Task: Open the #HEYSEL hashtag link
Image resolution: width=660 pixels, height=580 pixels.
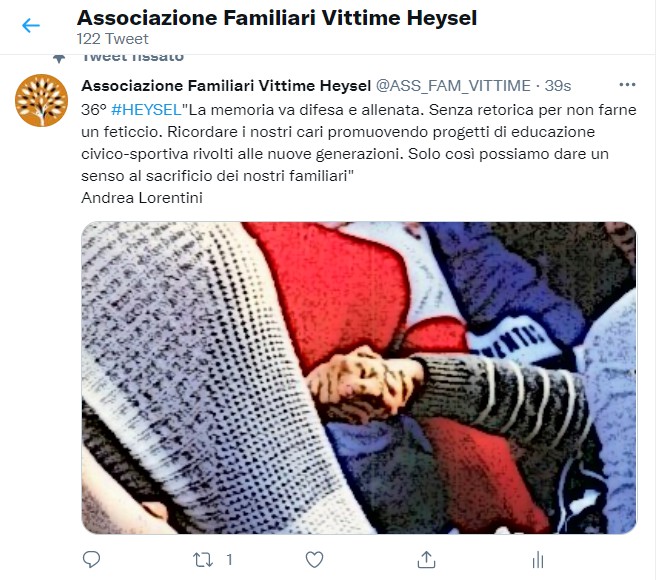Action: tap(146, 110)
